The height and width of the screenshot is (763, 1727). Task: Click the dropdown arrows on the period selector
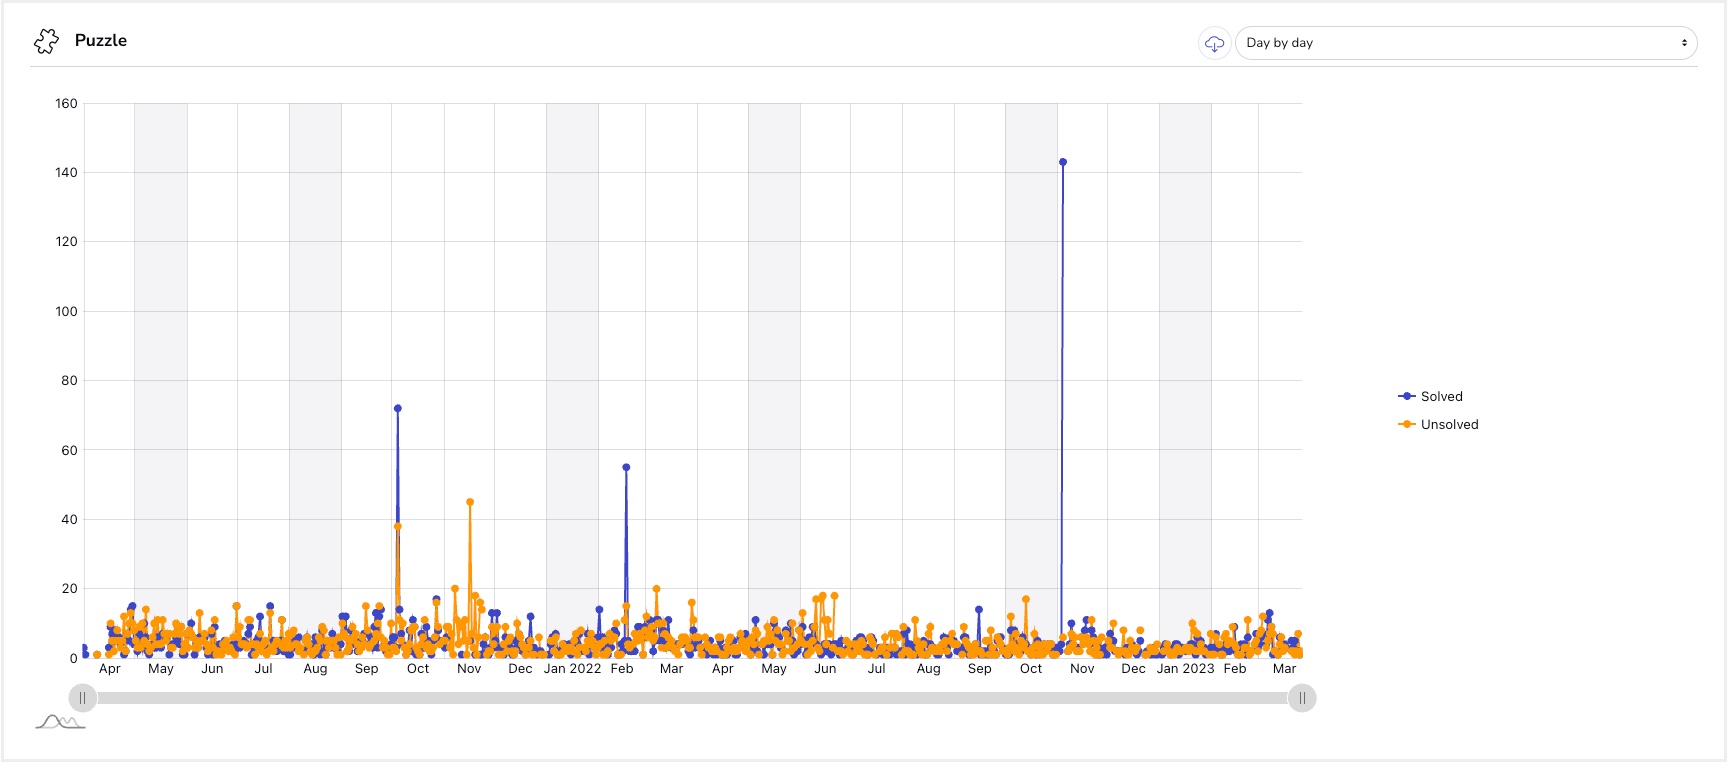click(1684, 43)
